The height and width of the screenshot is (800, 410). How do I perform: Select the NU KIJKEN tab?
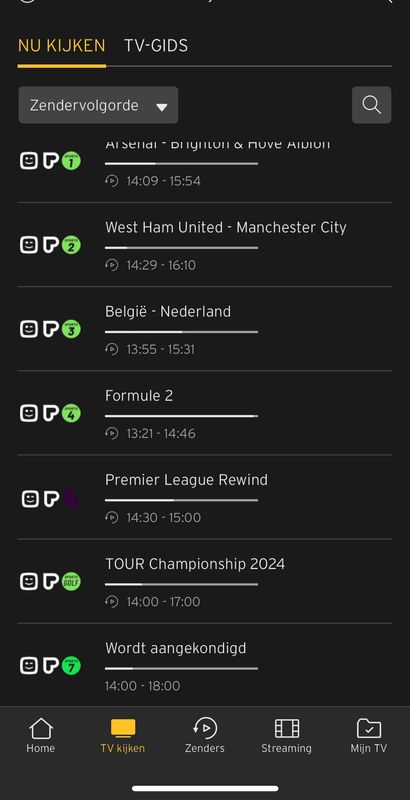(x=62, y=46)
